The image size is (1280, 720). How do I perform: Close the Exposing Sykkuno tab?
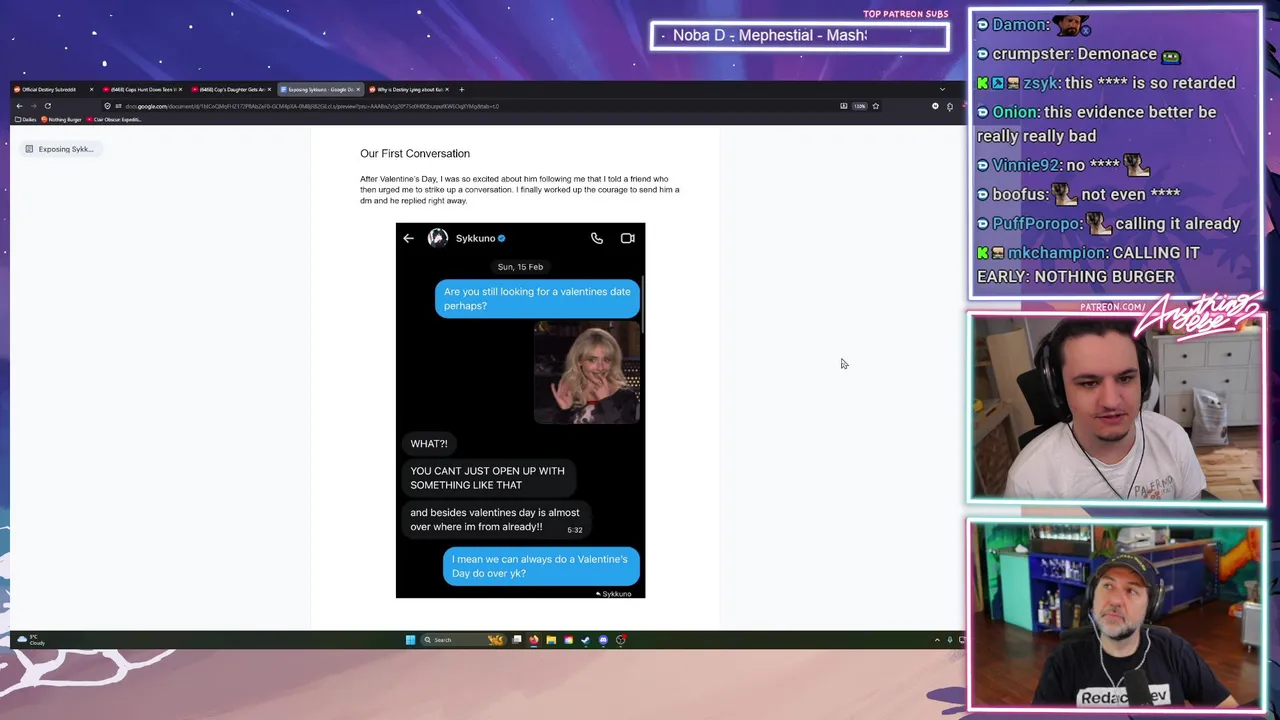pyautogui.click(x=358, y=89)
